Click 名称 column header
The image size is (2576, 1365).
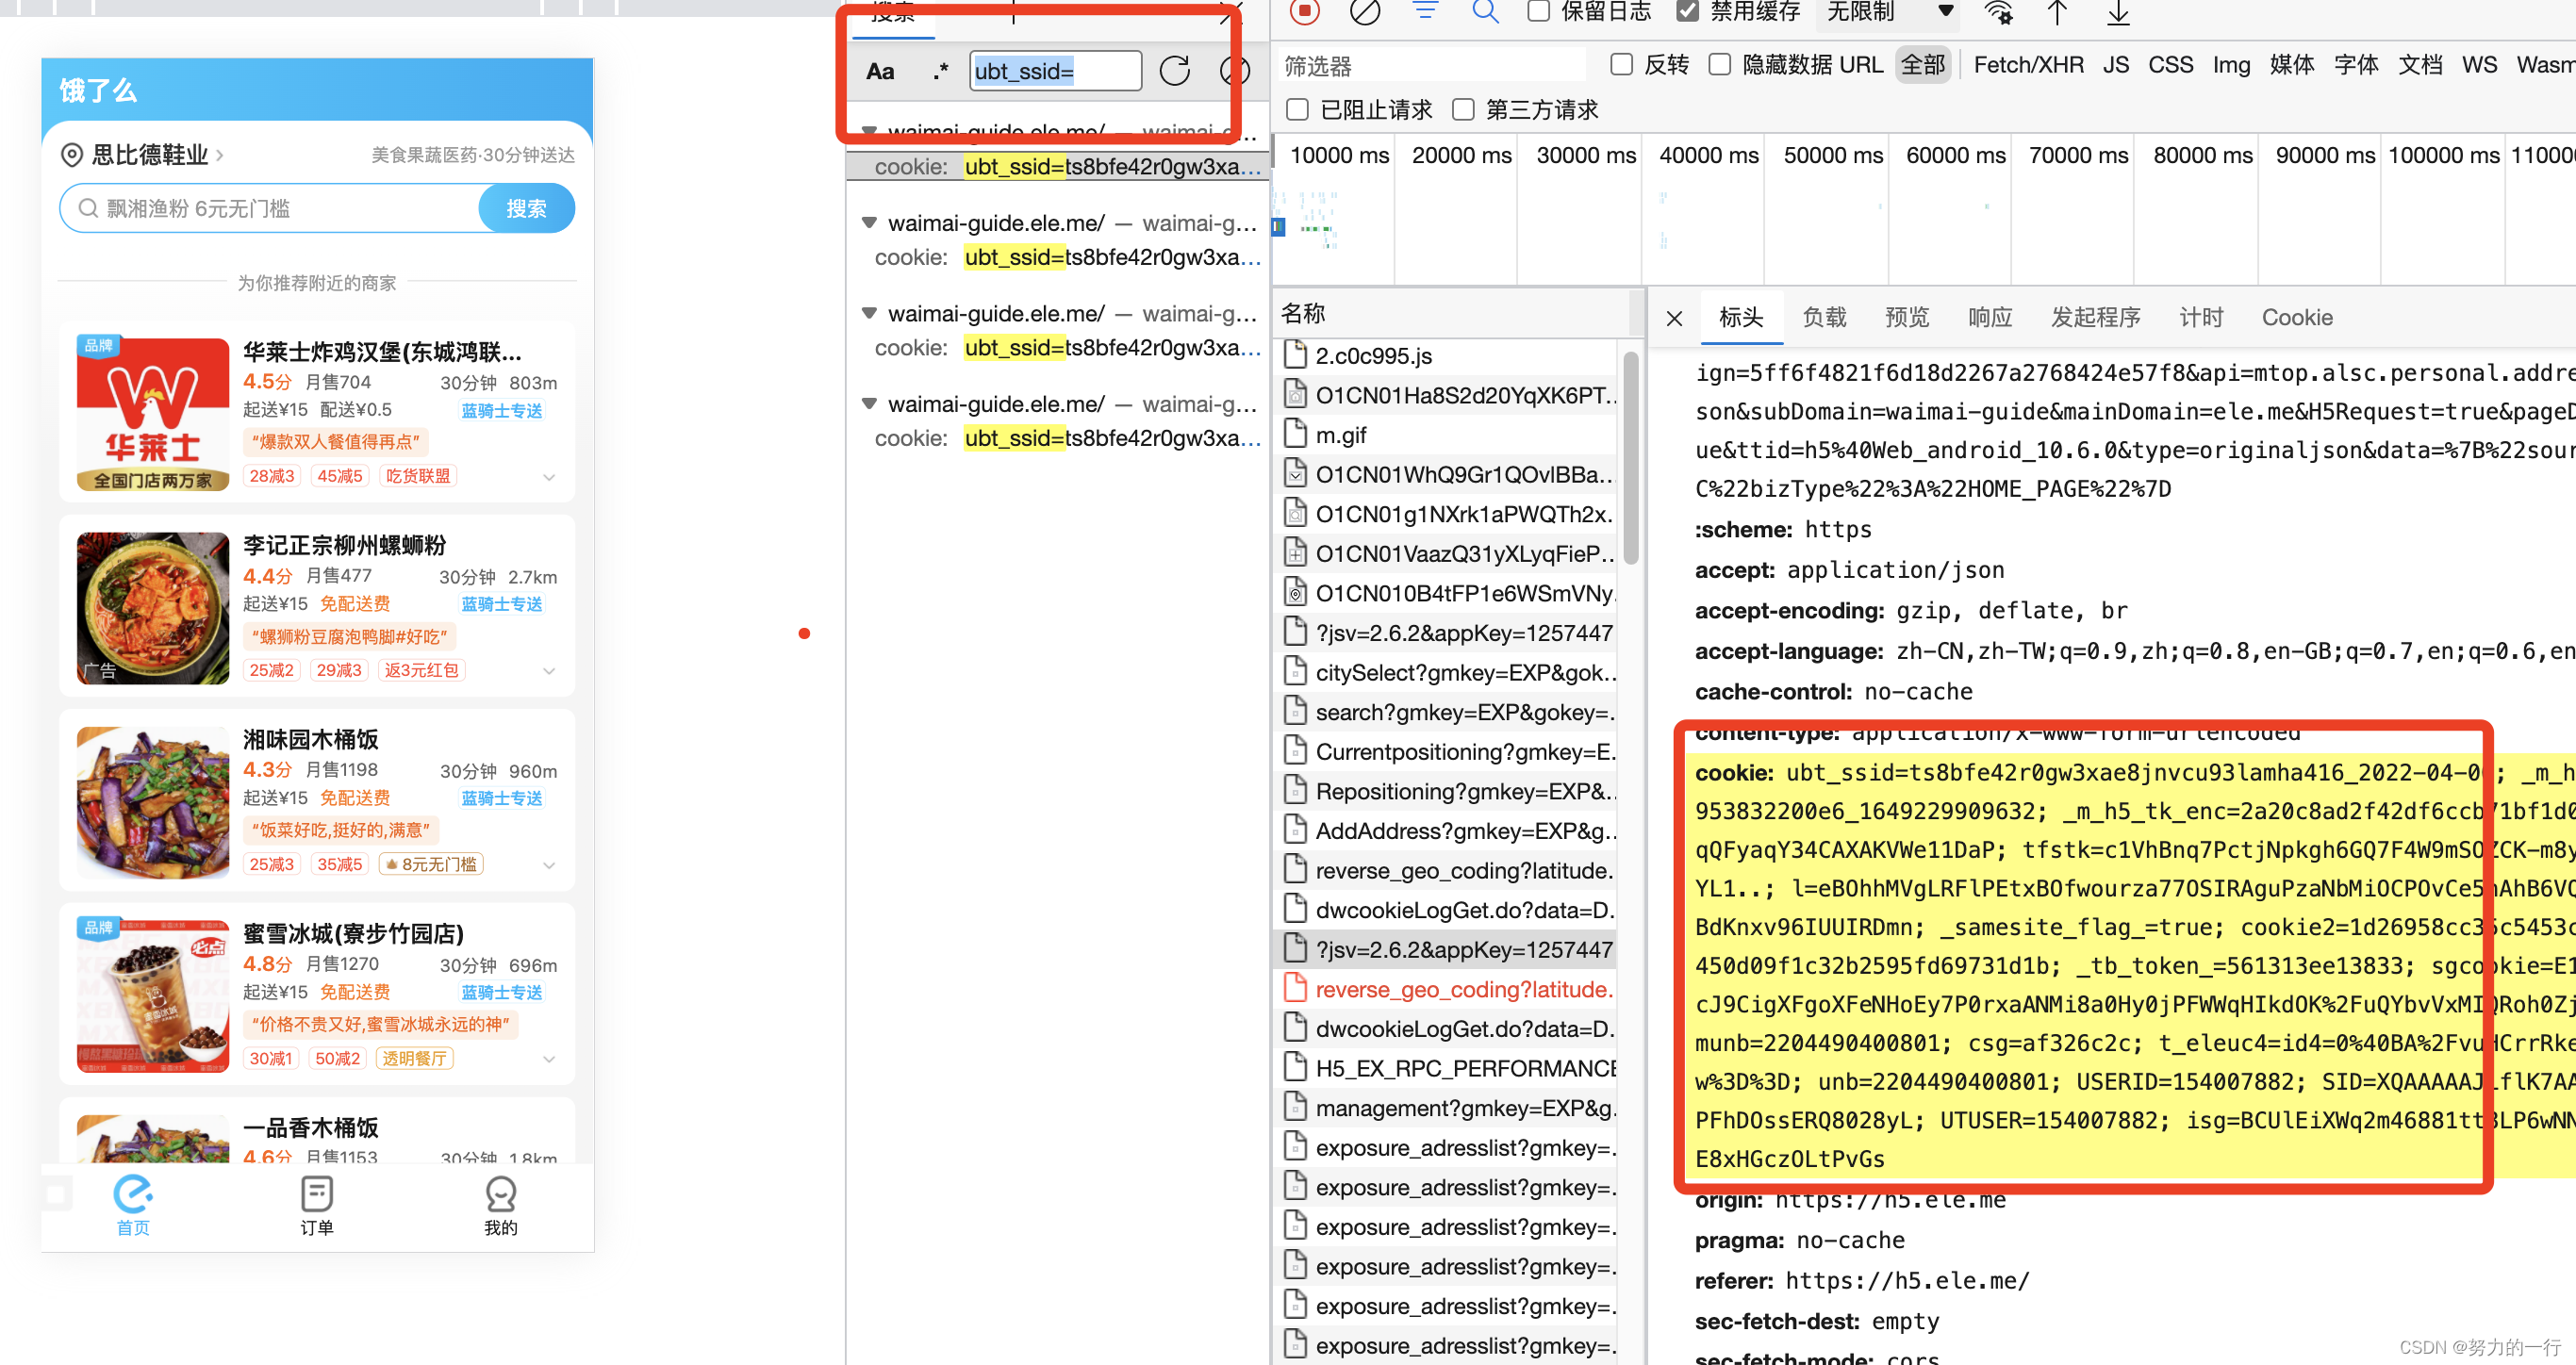(x=1303, y=313)
